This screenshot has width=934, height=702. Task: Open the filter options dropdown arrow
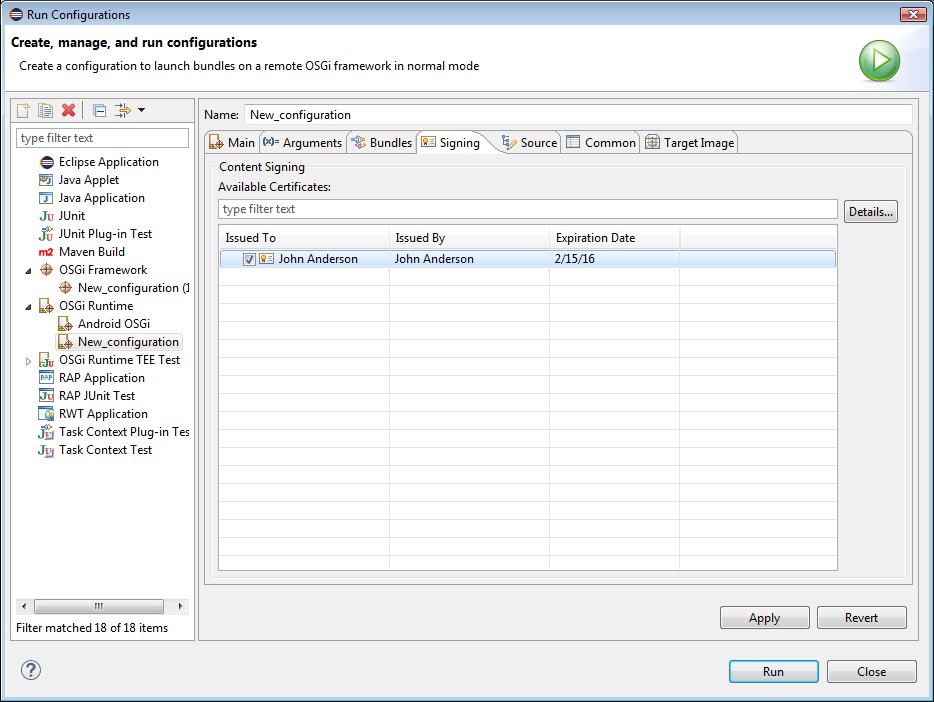click(142, 111)
